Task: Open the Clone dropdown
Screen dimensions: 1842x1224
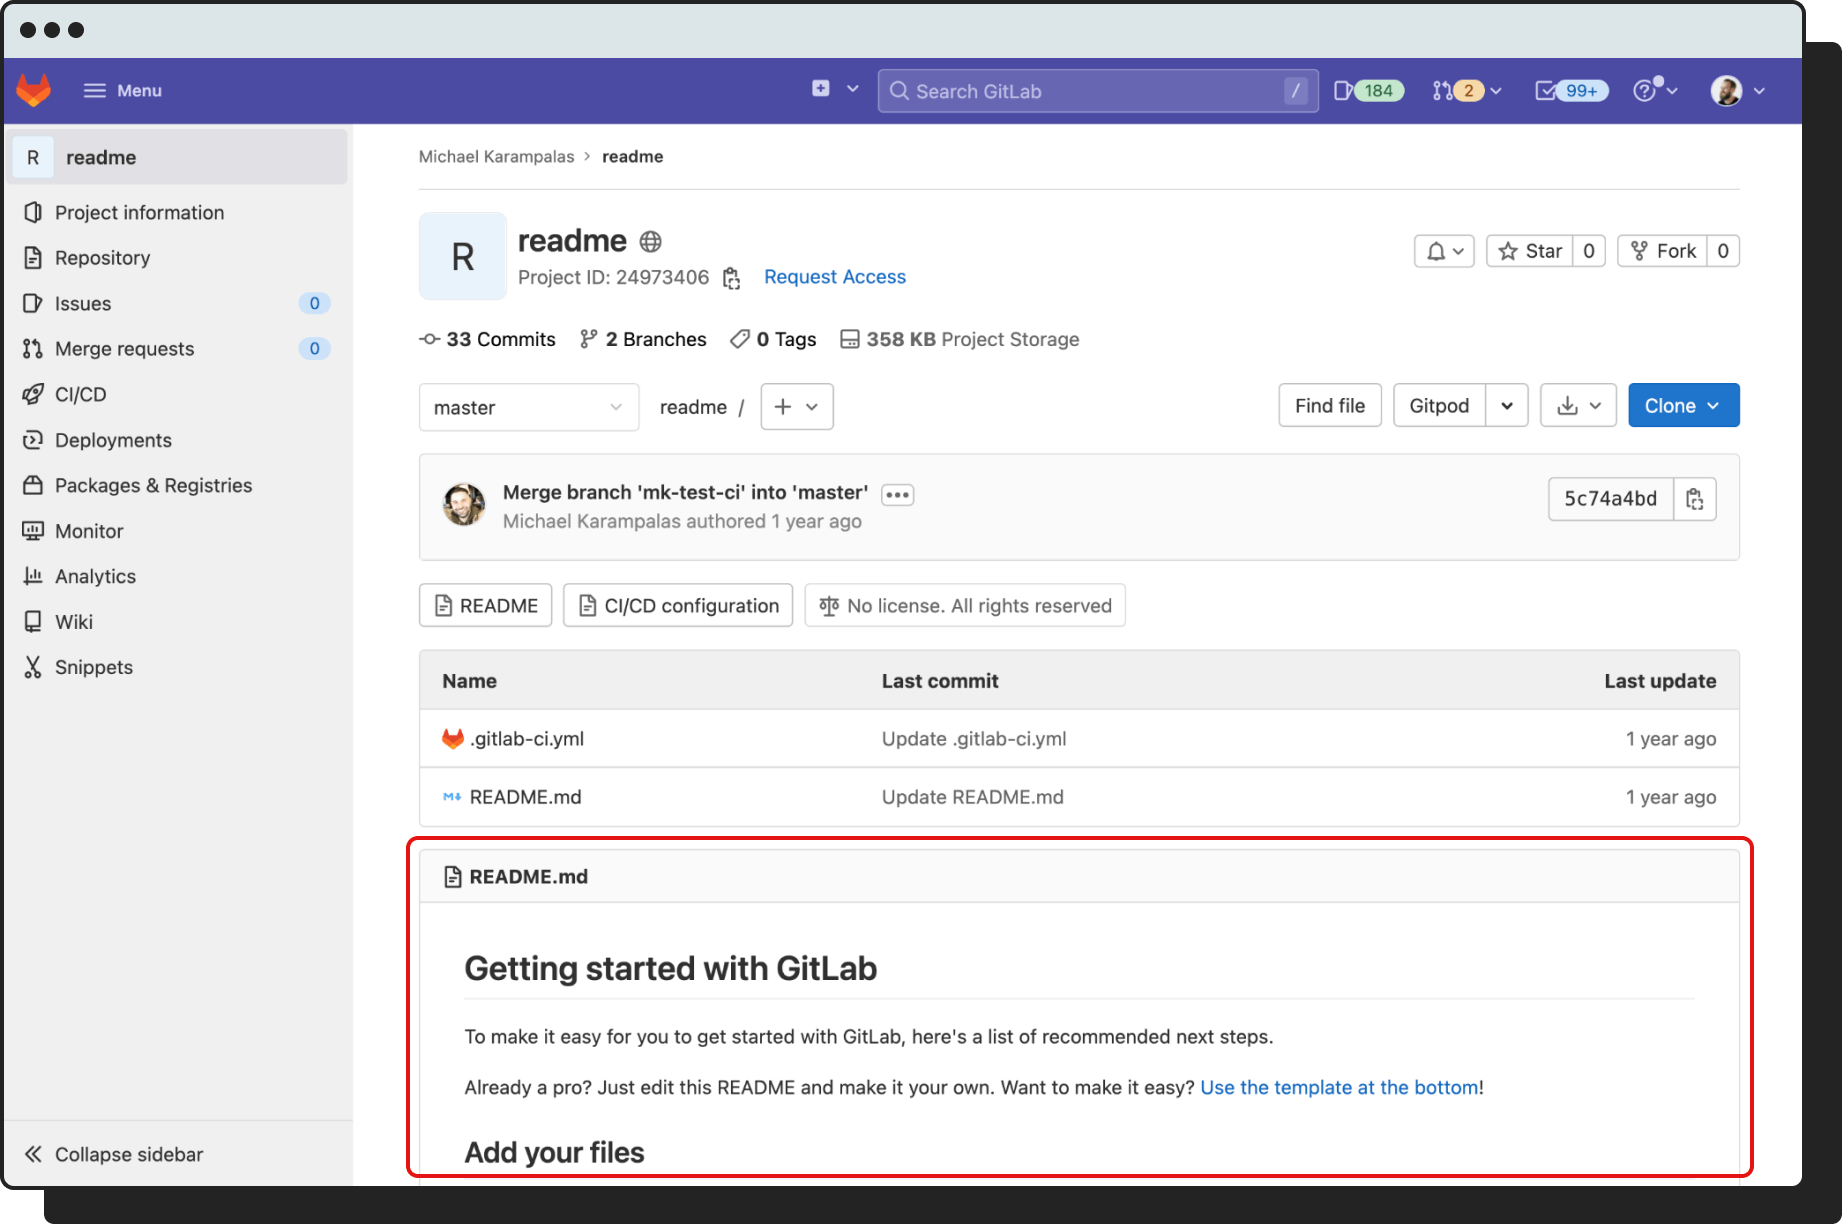Action: 1684,405
